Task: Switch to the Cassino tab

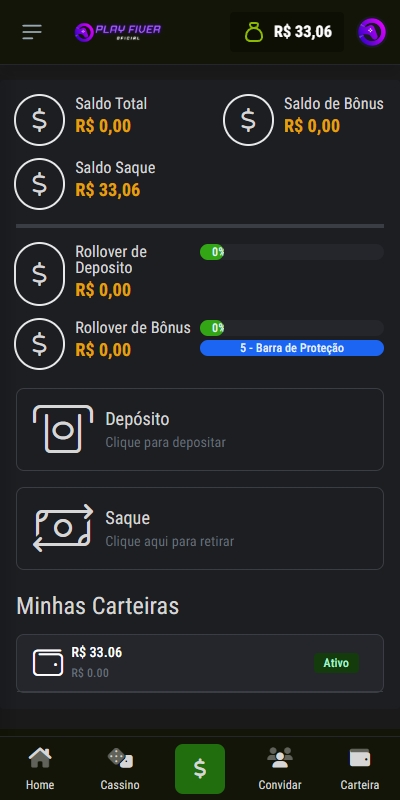Action: [120, 769]
